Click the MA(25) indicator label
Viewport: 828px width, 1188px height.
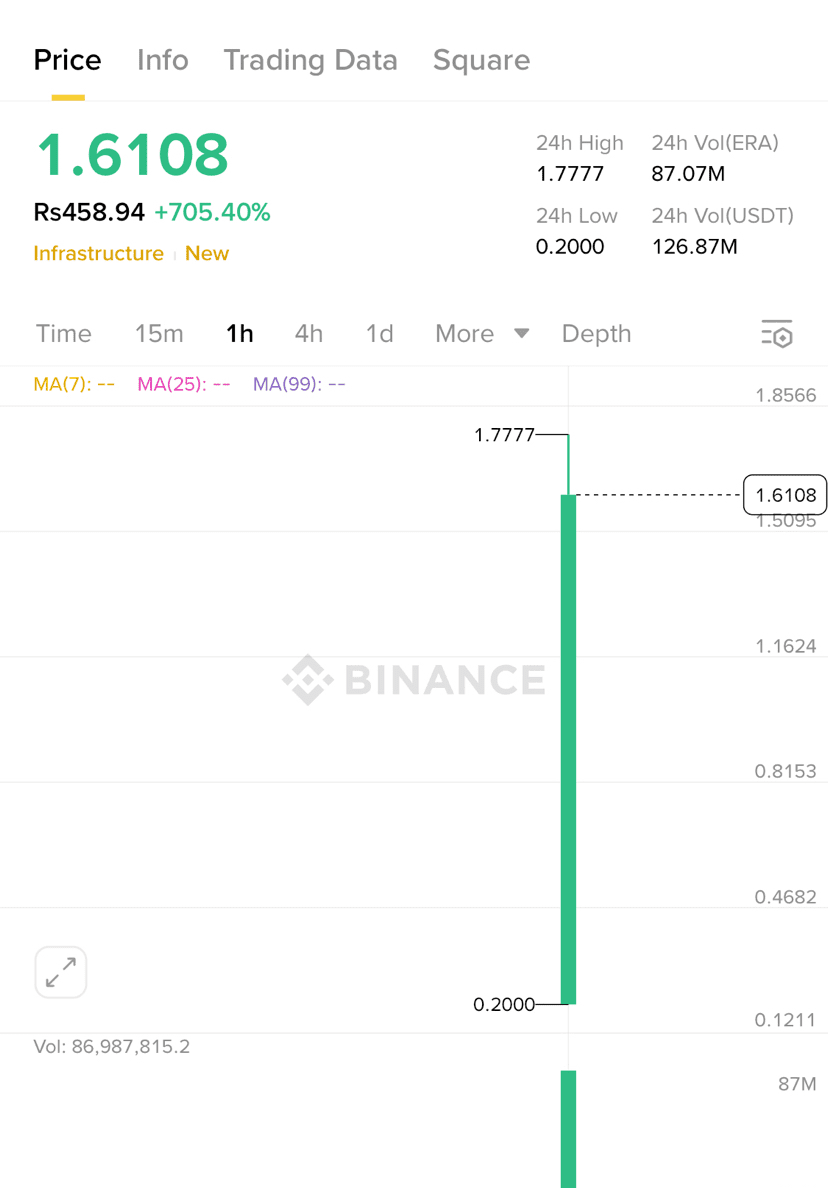coord(184,384)
